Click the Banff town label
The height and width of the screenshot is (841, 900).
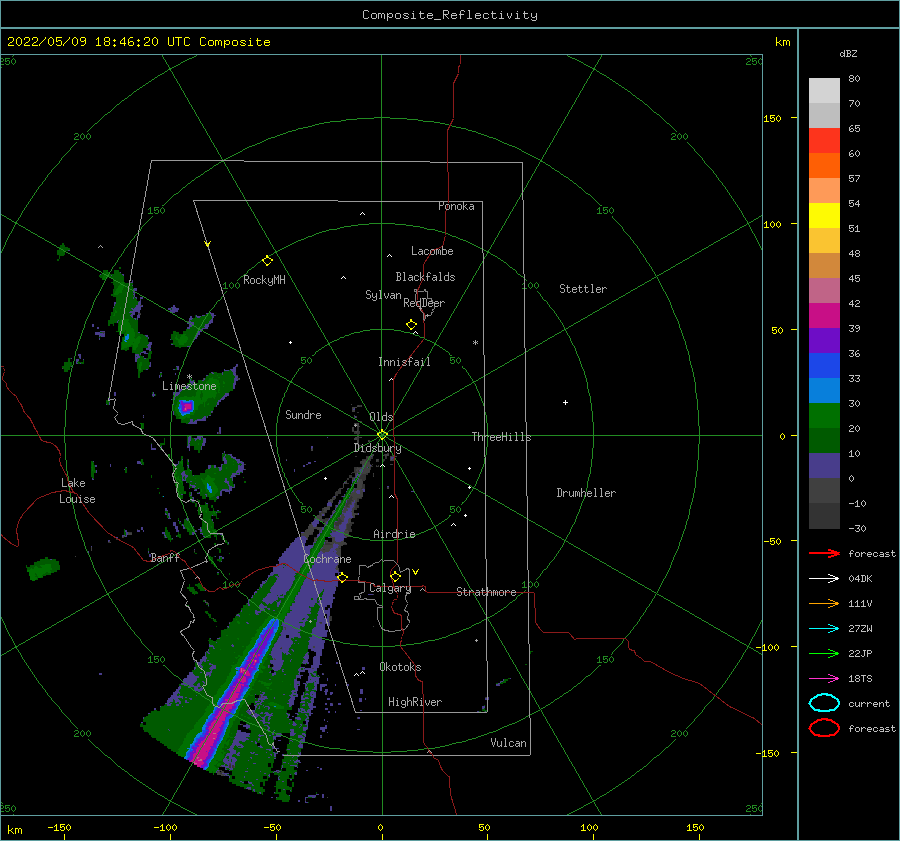click(165, 557)
